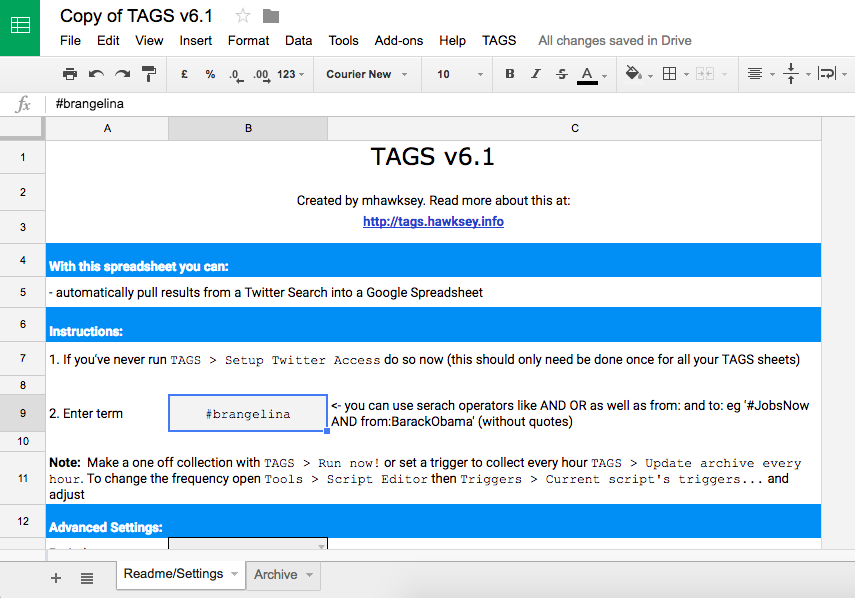This screenshot has height=598, width=855.
Task: Select the #brangelina search term cell
Action: point(248,413)
